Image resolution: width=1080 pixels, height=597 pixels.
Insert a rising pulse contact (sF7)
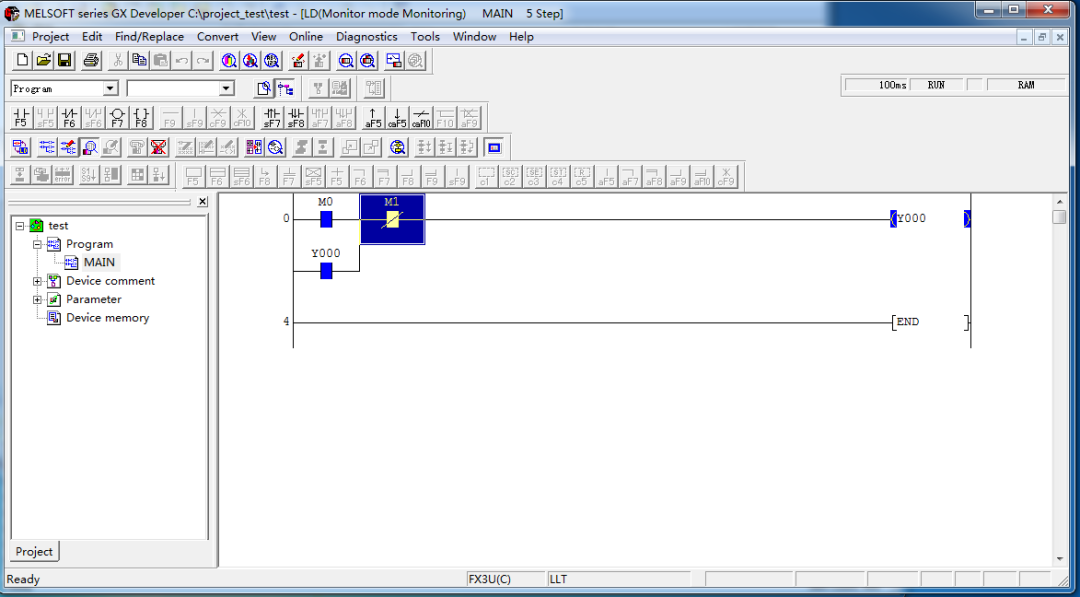pos(272,118)
